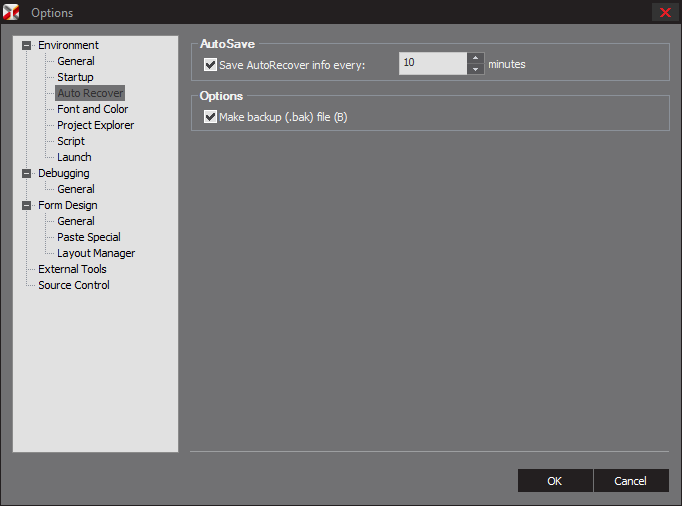Open External Tools settings

[x=72, y=269]
